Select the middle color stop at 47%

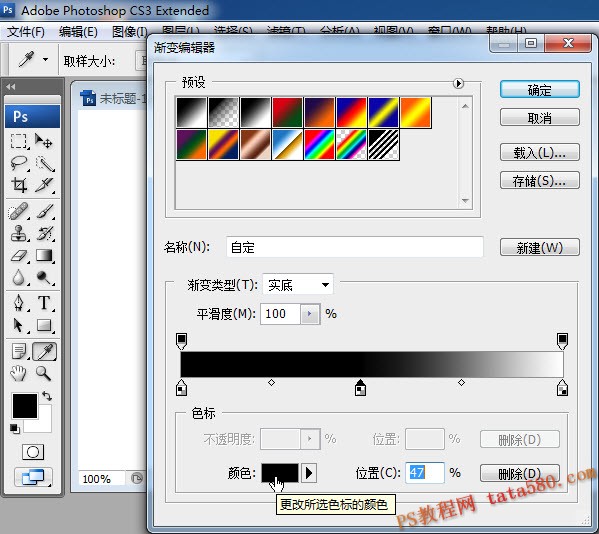pyautogui.click(x=360, y=388)
